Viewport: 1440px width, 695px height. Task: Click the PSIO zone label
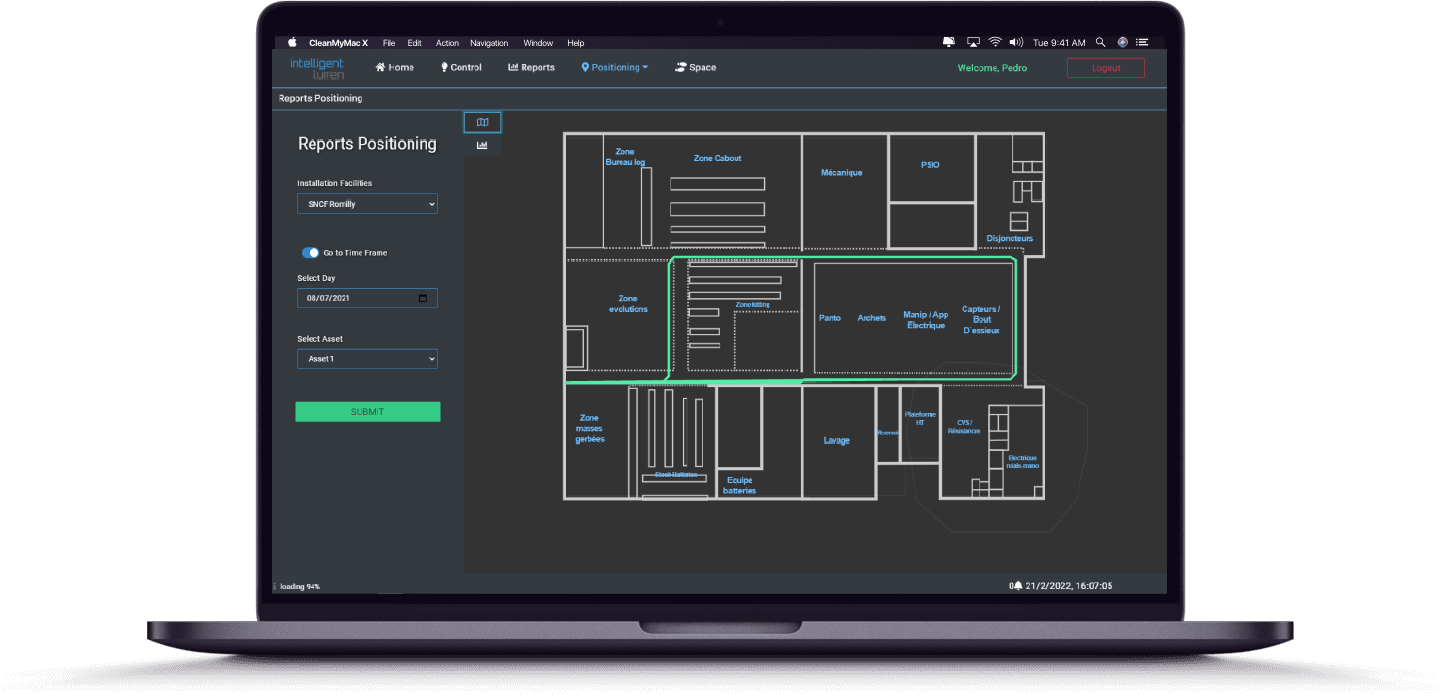point(930,165)
